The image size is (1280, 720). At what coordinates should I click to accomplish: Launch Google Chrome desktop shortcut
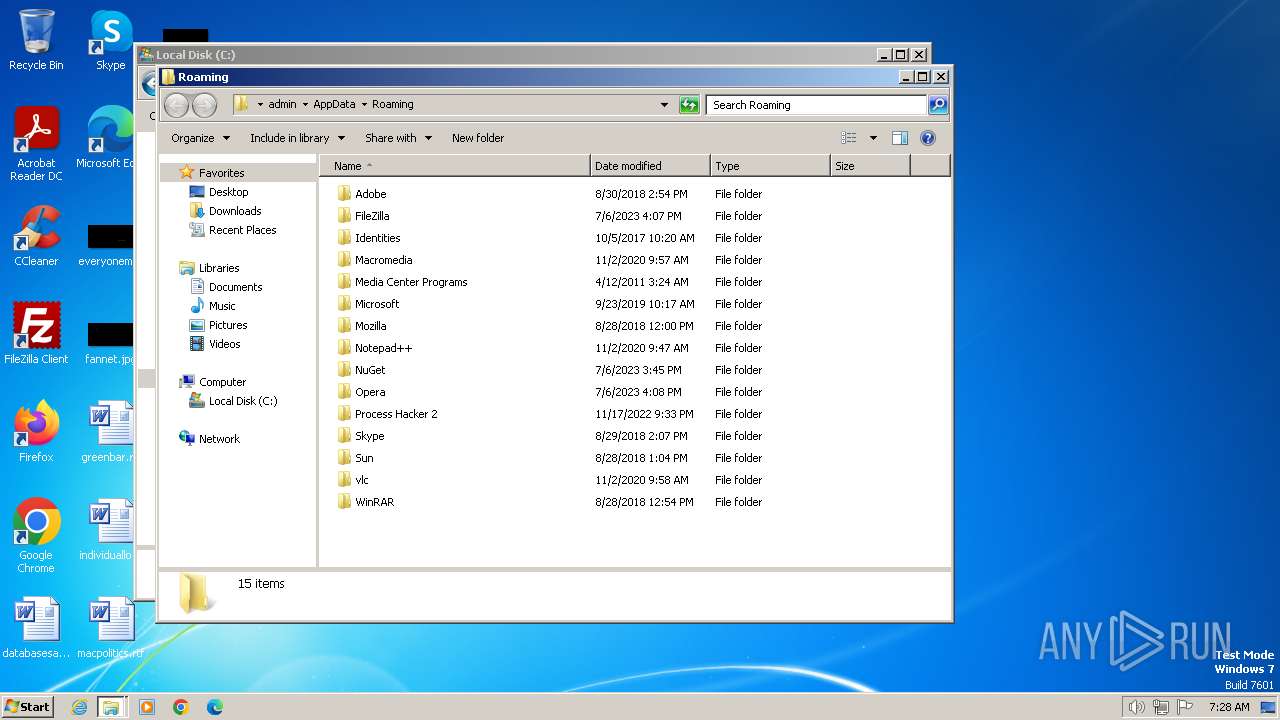pos(36,536)
